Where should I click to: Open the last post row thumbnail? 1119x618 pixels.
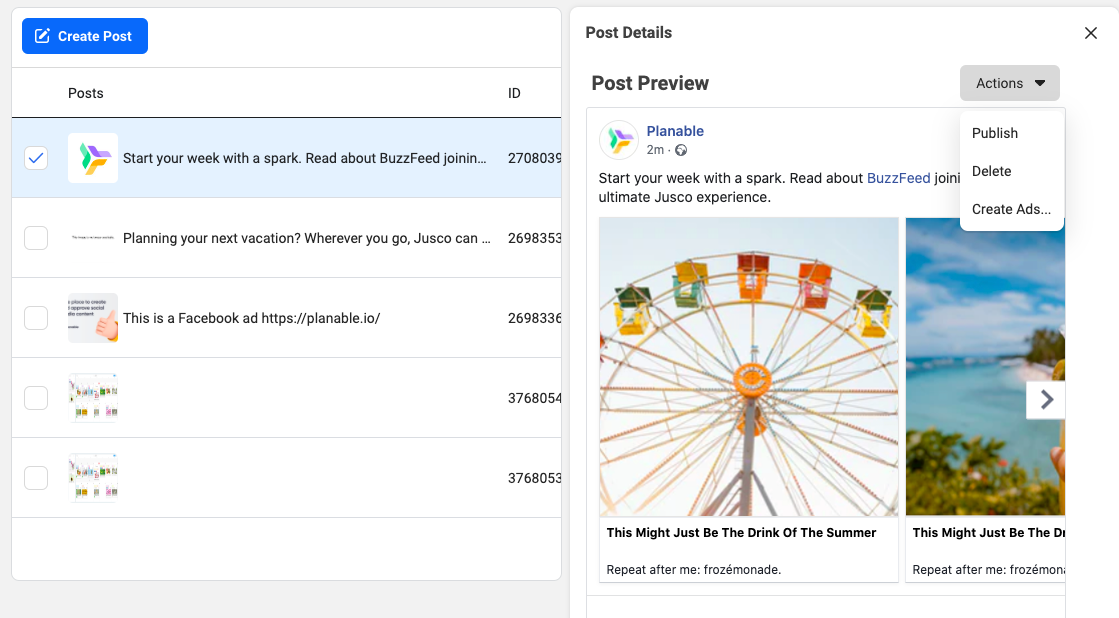pos(93,478)
